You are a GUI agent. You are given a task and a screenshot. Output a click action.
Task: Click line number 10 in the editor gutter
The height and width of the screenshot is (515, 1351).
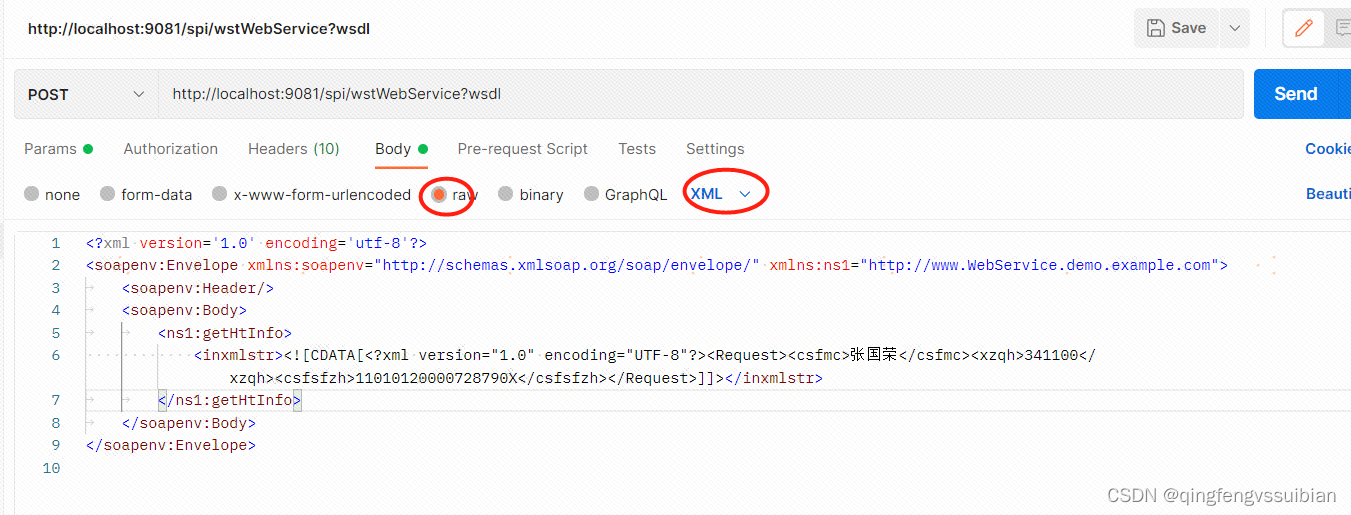[51, 468]
